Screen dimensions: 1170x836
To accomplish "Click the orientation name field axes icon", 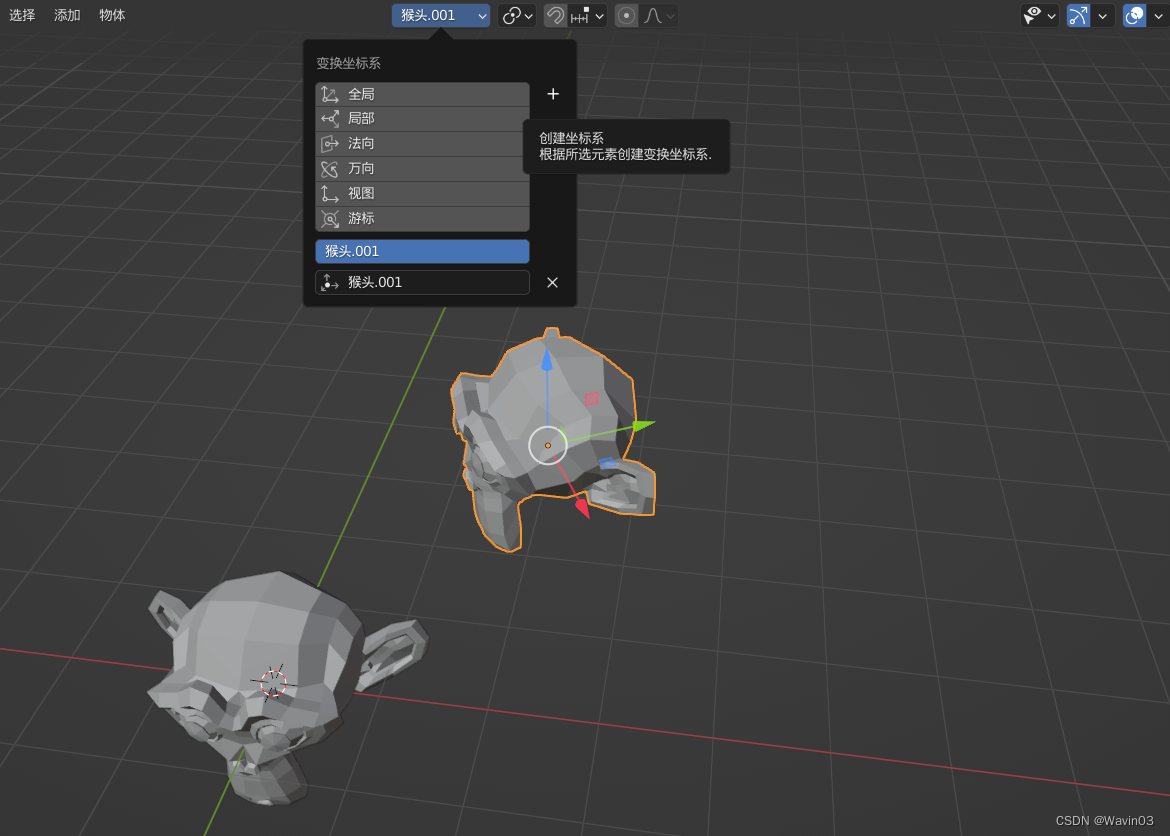I will click(330, 282).
